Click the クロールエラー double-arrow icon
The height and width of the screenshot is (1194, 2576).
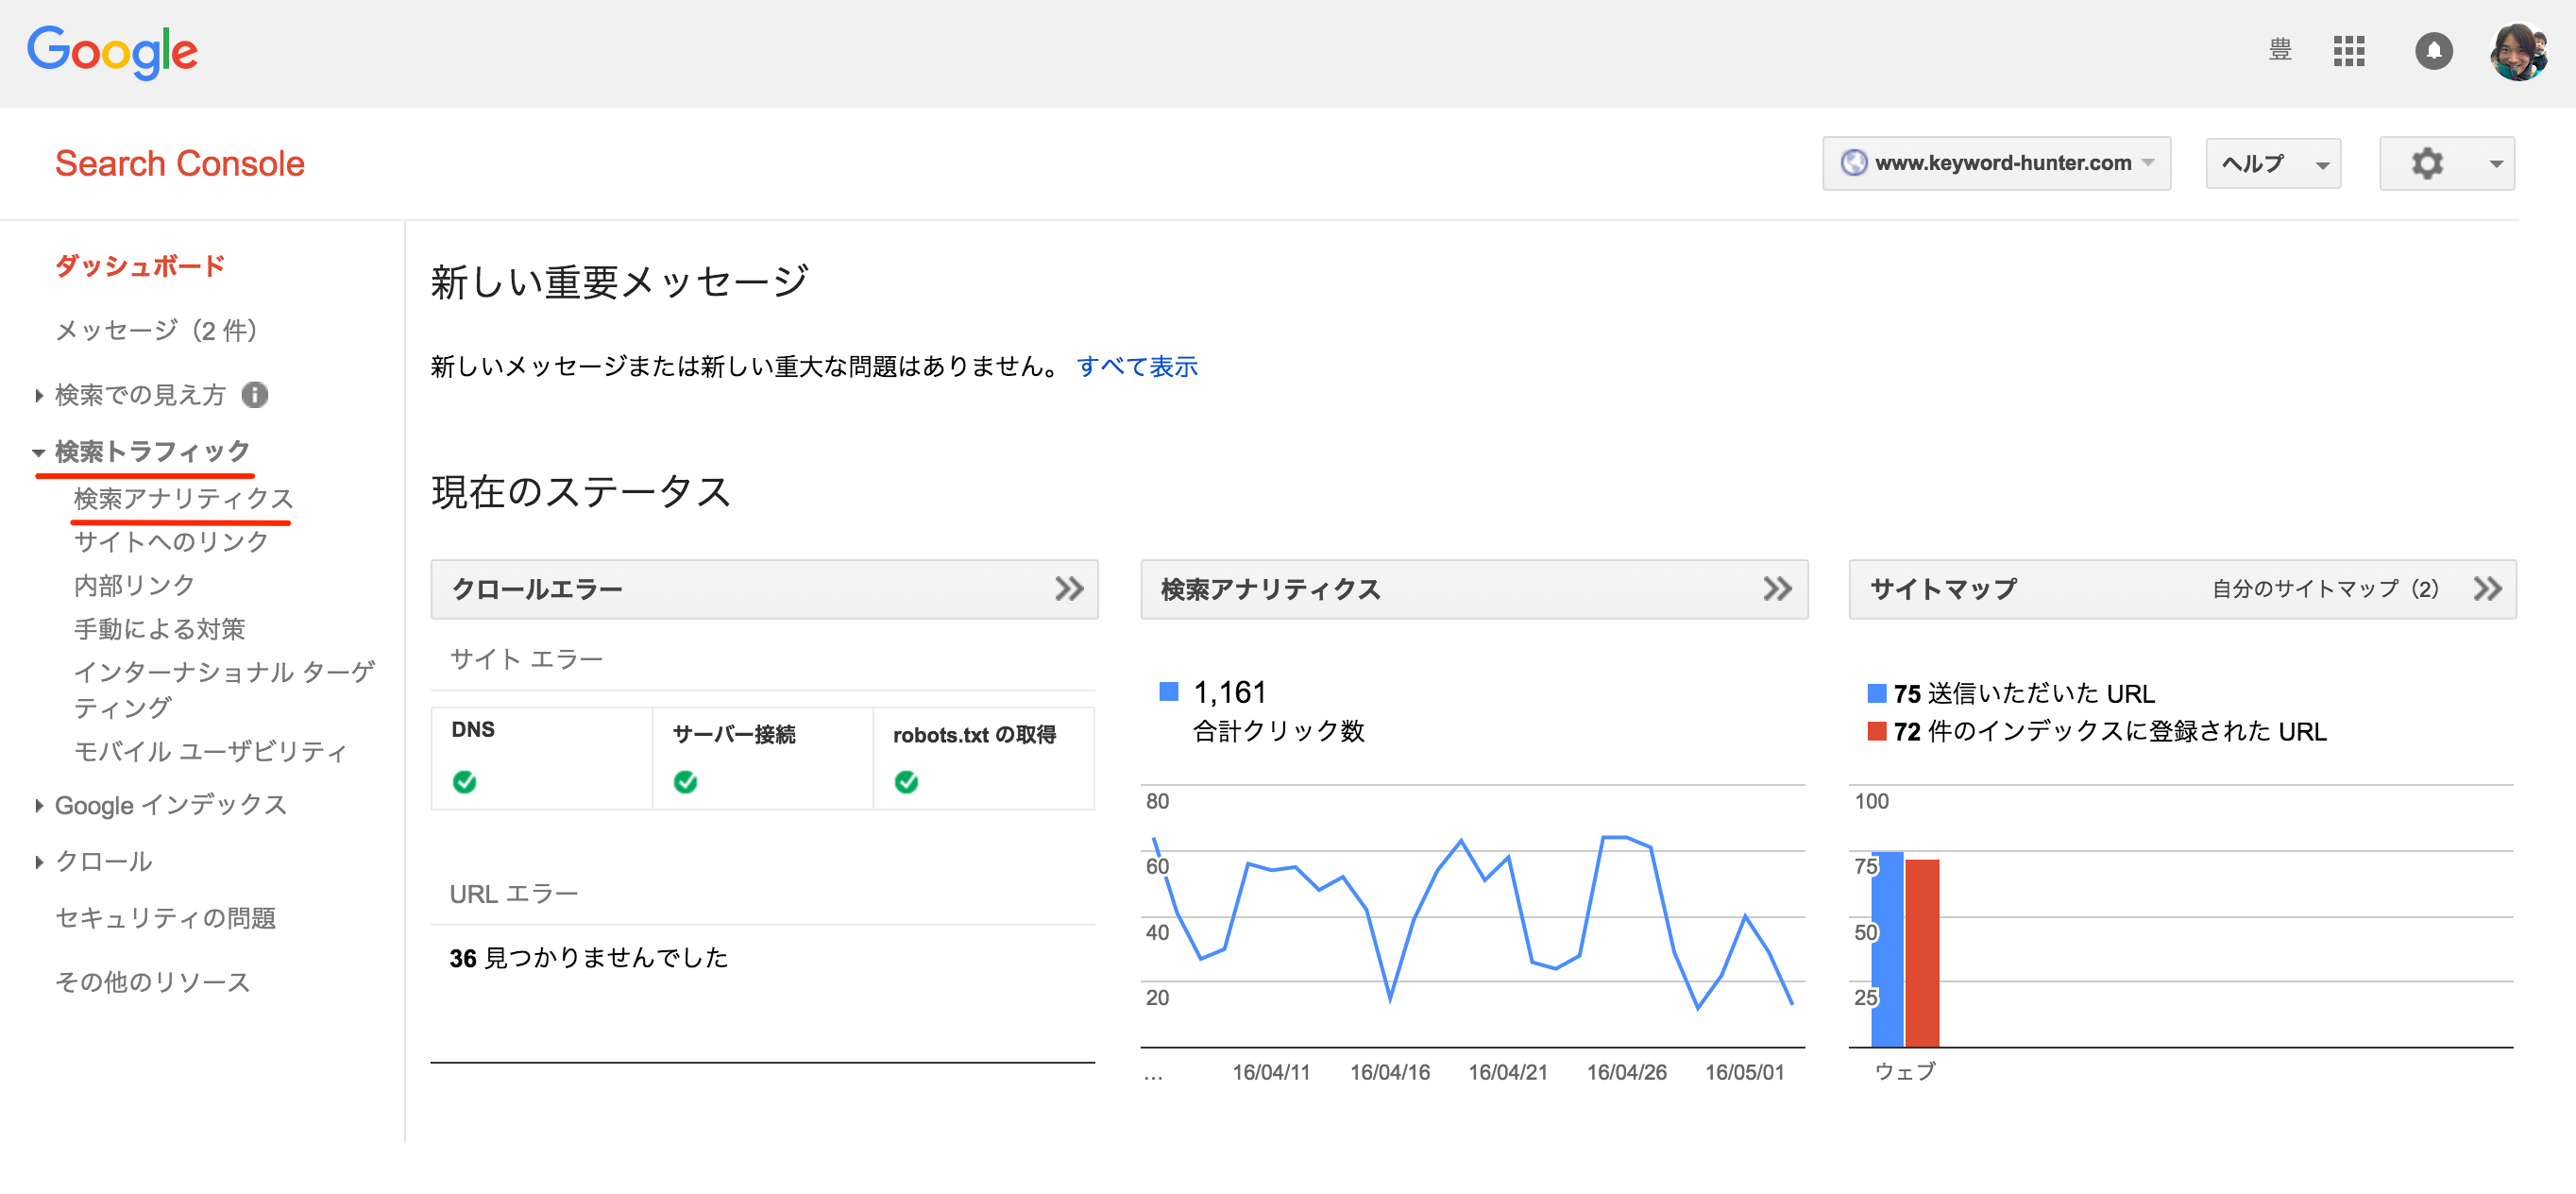click(1068, 589)
